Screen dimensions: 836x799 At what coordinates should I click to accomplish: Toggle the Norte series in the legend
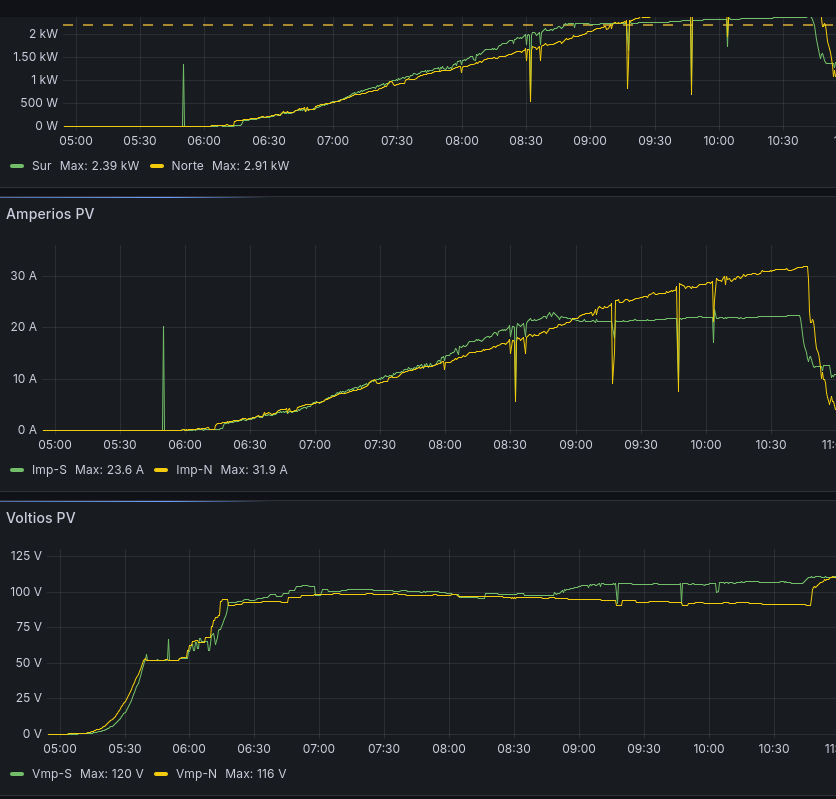(x=187, y=166)
